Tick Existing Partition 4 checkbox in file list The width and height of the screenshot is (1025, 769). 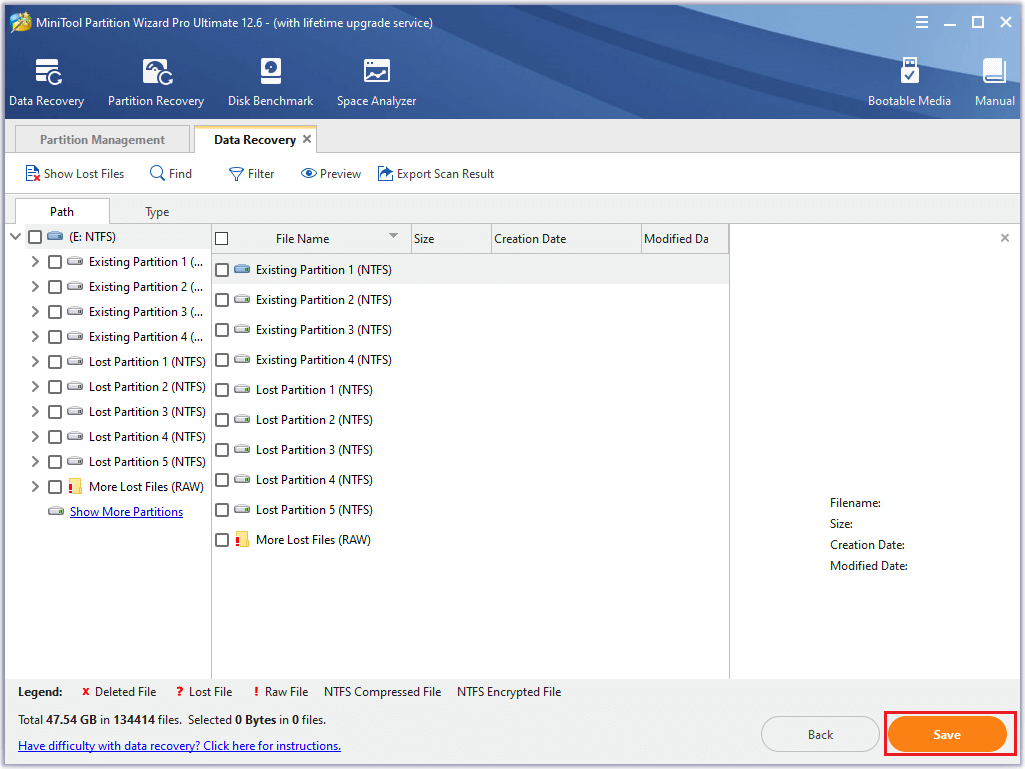tap(222, 360)
